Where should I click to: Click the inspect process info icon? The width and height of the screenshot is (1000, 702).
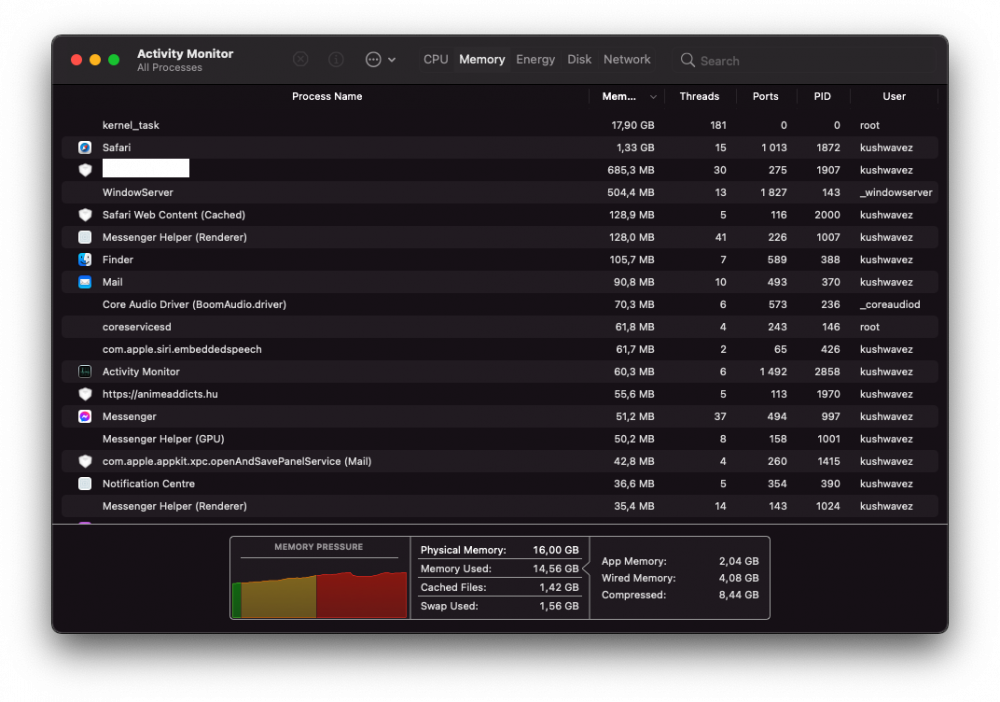pyautogui.click(x=336, y=59)
